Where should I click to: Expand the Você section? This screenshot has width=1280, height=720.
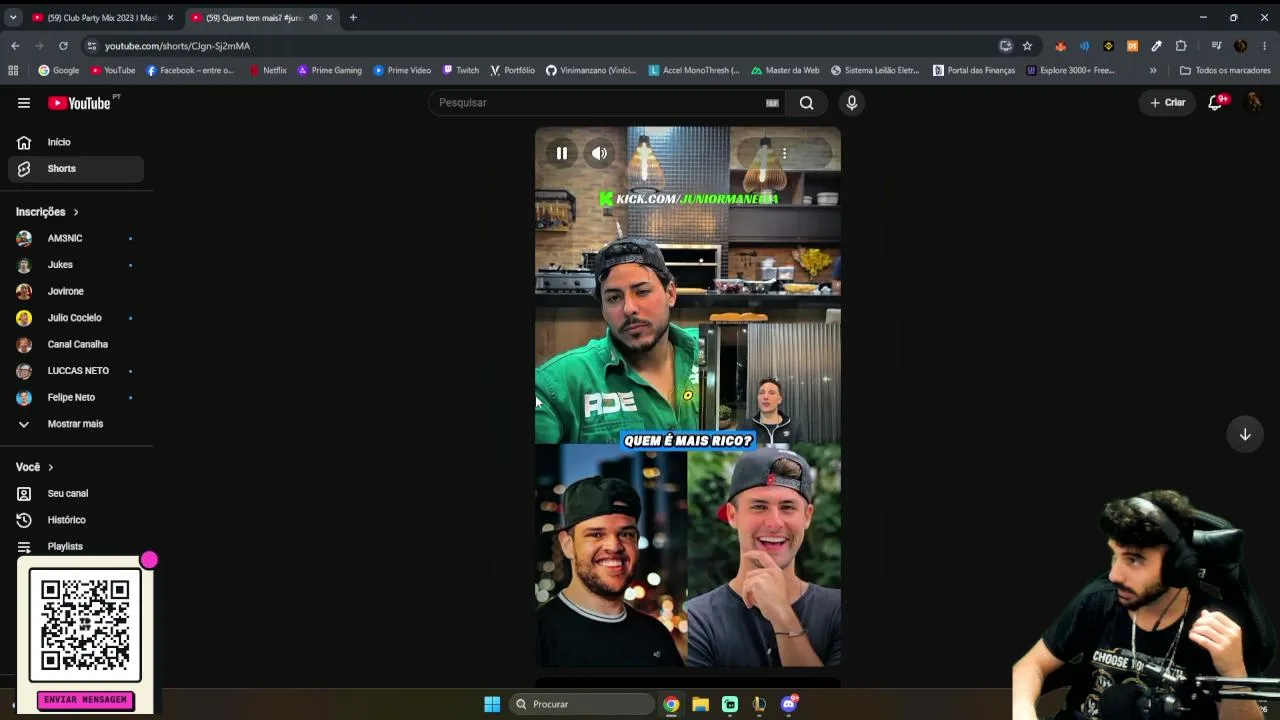[35, 467]
